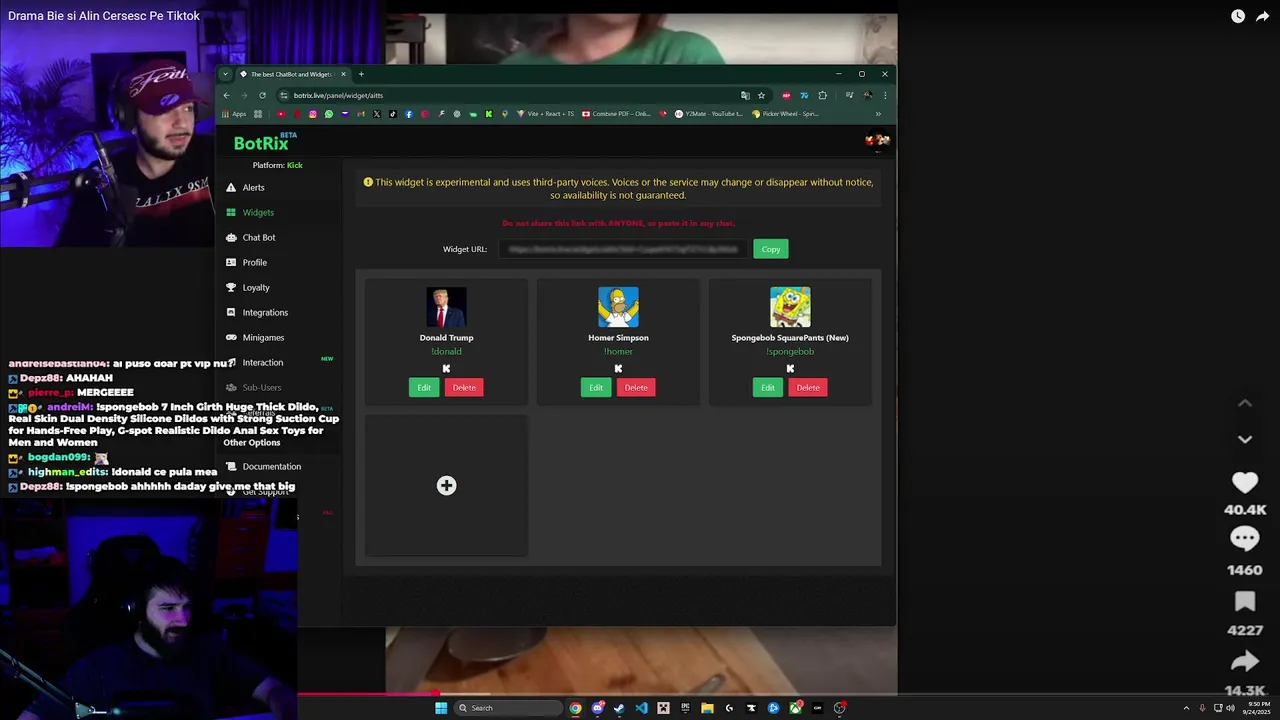Screen dimensions: 1280x720
Task: Delete the Homer Simpson voice
Action: click(636, 387)
